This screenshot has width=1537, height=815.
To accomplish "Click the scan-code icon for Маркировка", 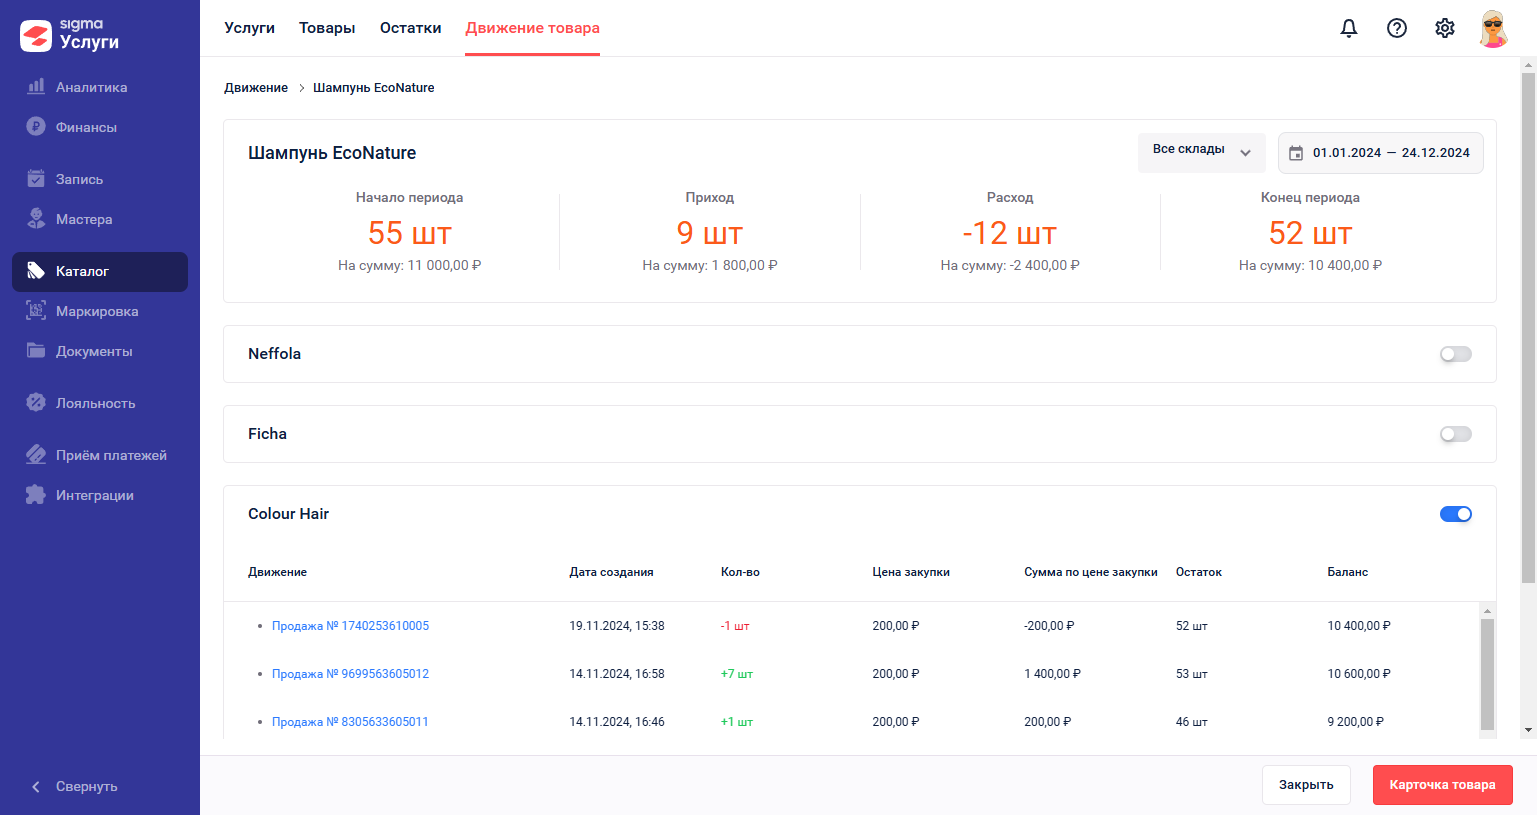I will click(x=36, y=311).
